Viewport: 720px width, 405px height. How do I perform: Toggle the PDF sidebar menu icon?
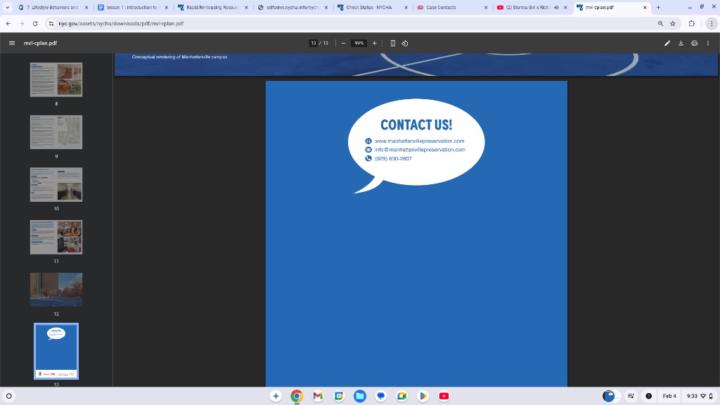click(x=12, y=43)
